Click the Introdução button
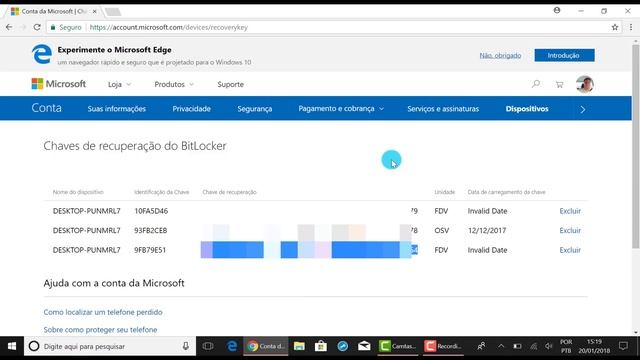The height and width of the screenshot is (360, 640). click(564, 56)
